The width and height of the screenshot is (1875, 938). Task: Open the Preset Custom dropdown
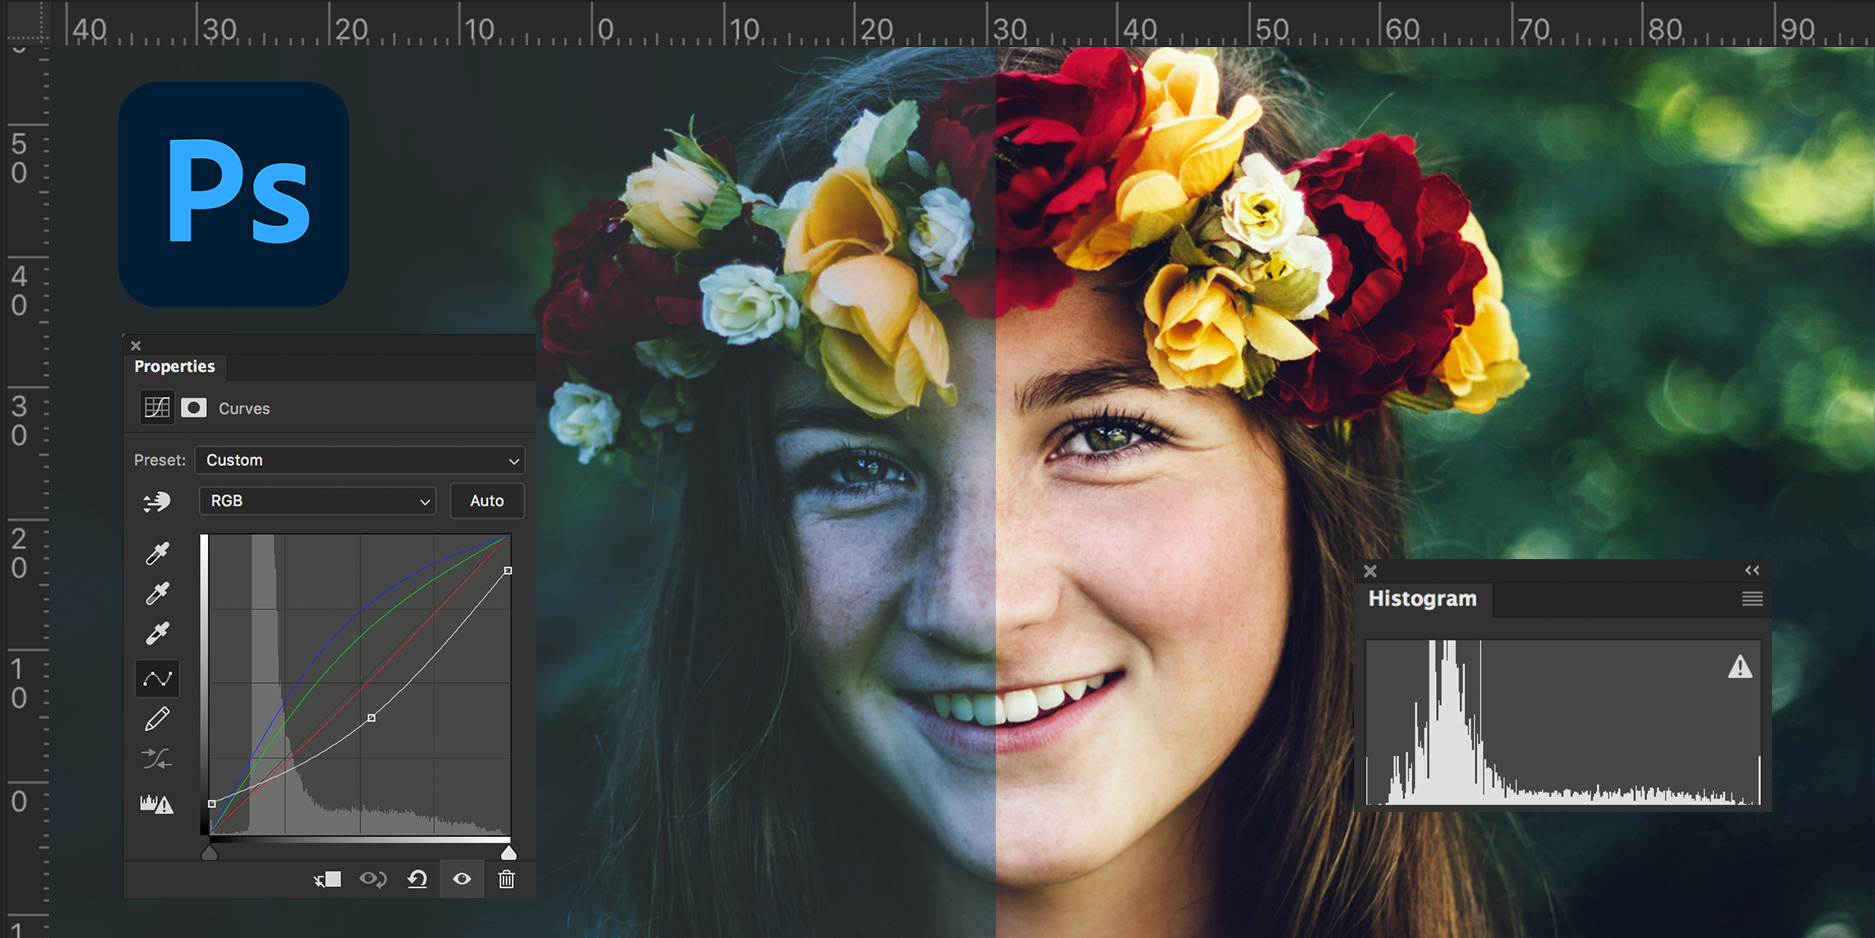point(360,460)
